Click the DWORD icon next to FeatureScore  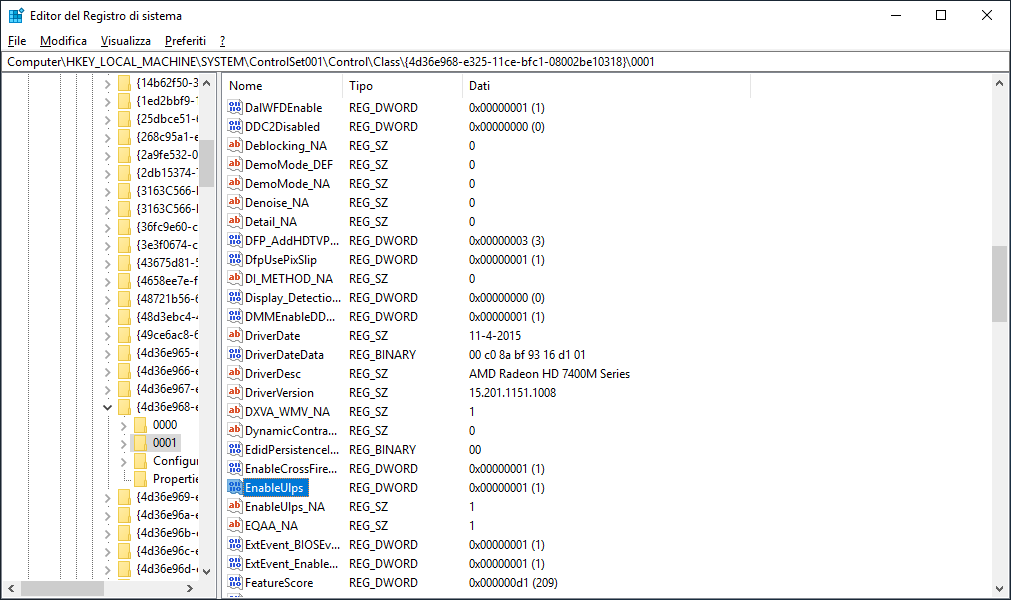point(234,582)
